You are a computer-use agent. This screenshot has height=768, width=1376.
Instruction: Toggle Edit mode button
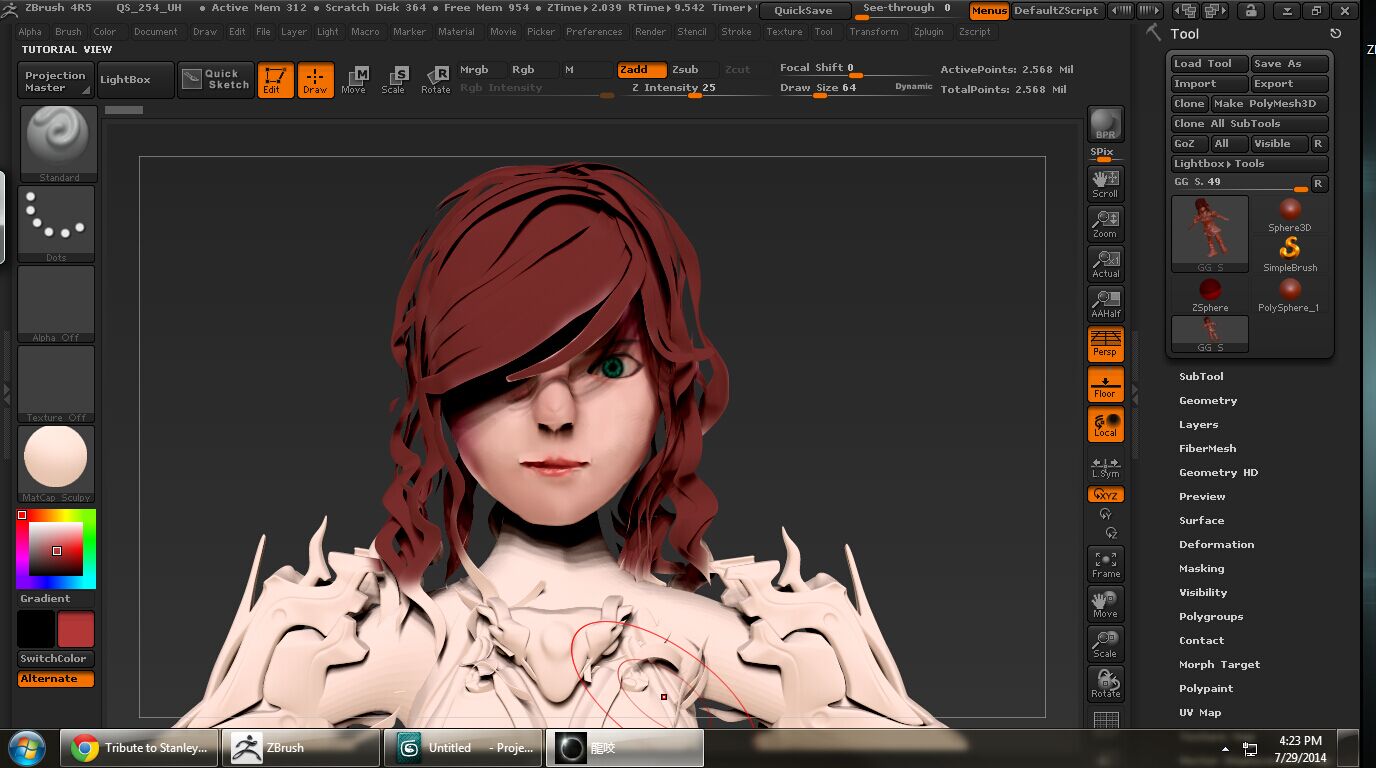[x=275, y=80]
